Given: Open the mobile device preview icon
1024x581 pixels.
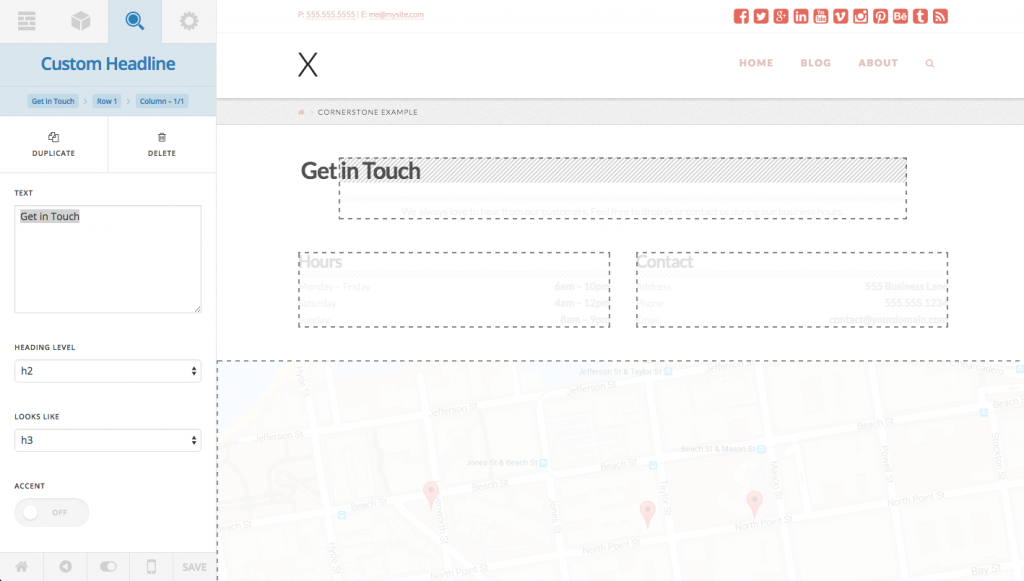Looking at the screenshot, I should [x=151, y=566].
